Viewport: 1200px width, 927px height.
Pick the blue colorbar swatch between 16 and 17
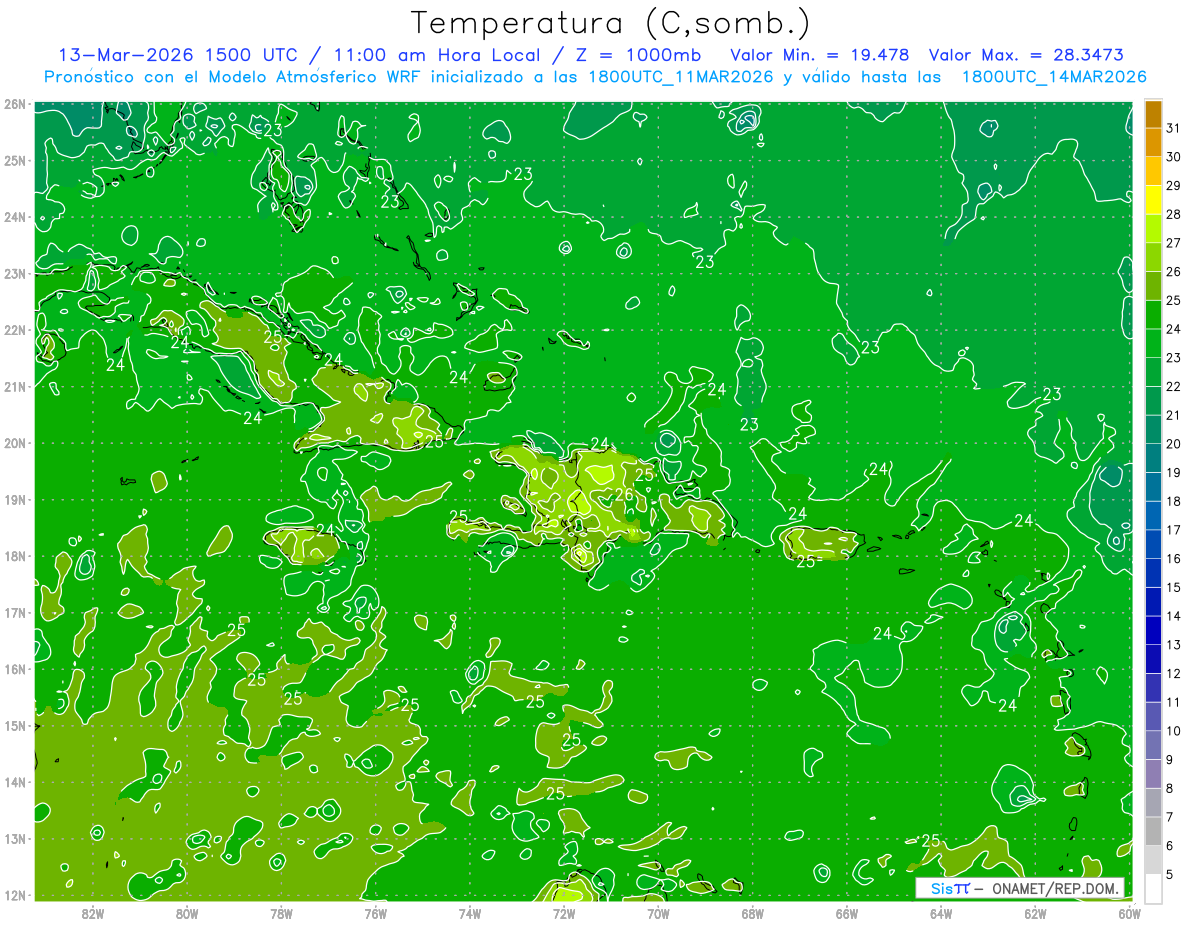click(1153, 544)
